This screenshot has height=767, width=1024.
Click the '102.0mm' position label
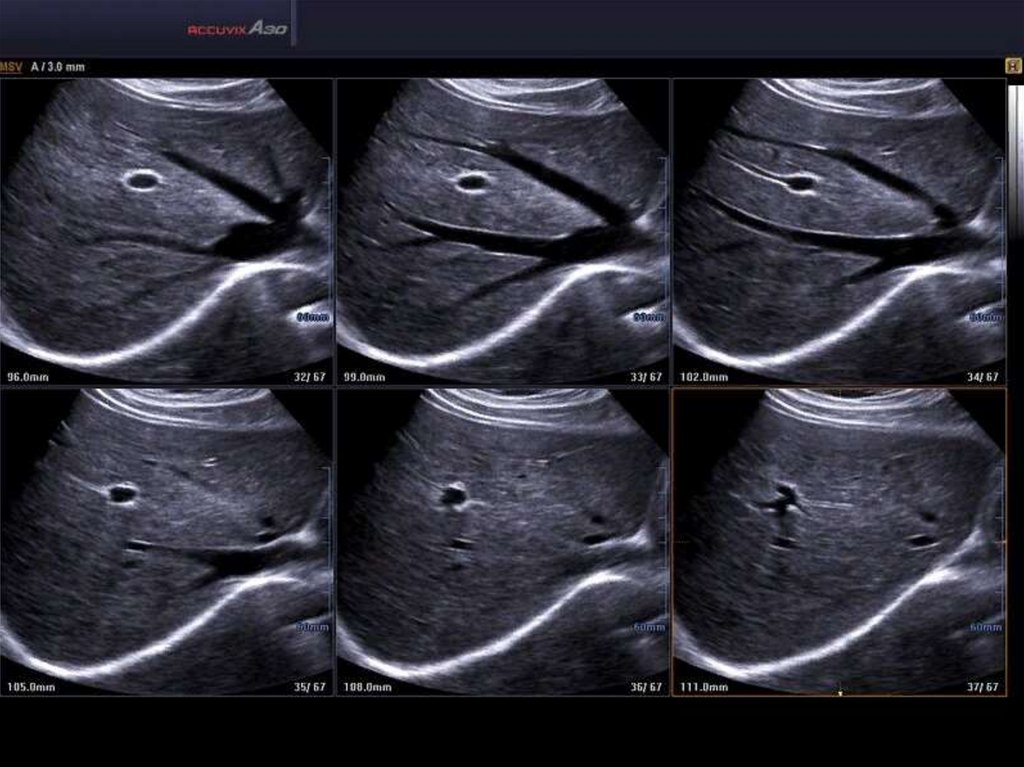tap(703, 377)
